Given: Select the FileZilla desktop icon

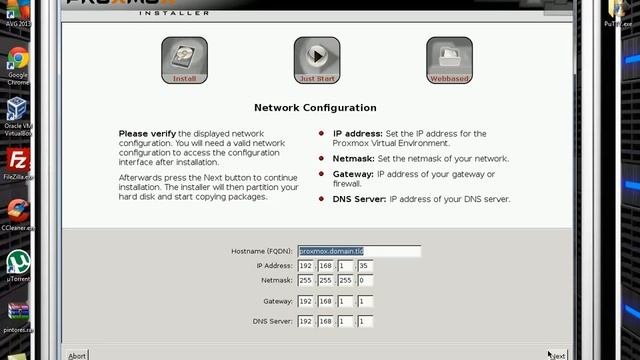Looking at the screenshot, I should 18,164.
